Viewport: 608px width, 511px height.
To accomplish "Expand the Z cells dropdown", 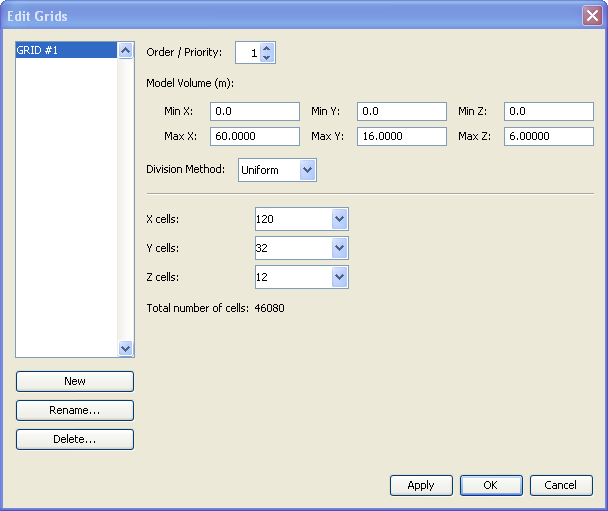I will click(x=339, y=277).
